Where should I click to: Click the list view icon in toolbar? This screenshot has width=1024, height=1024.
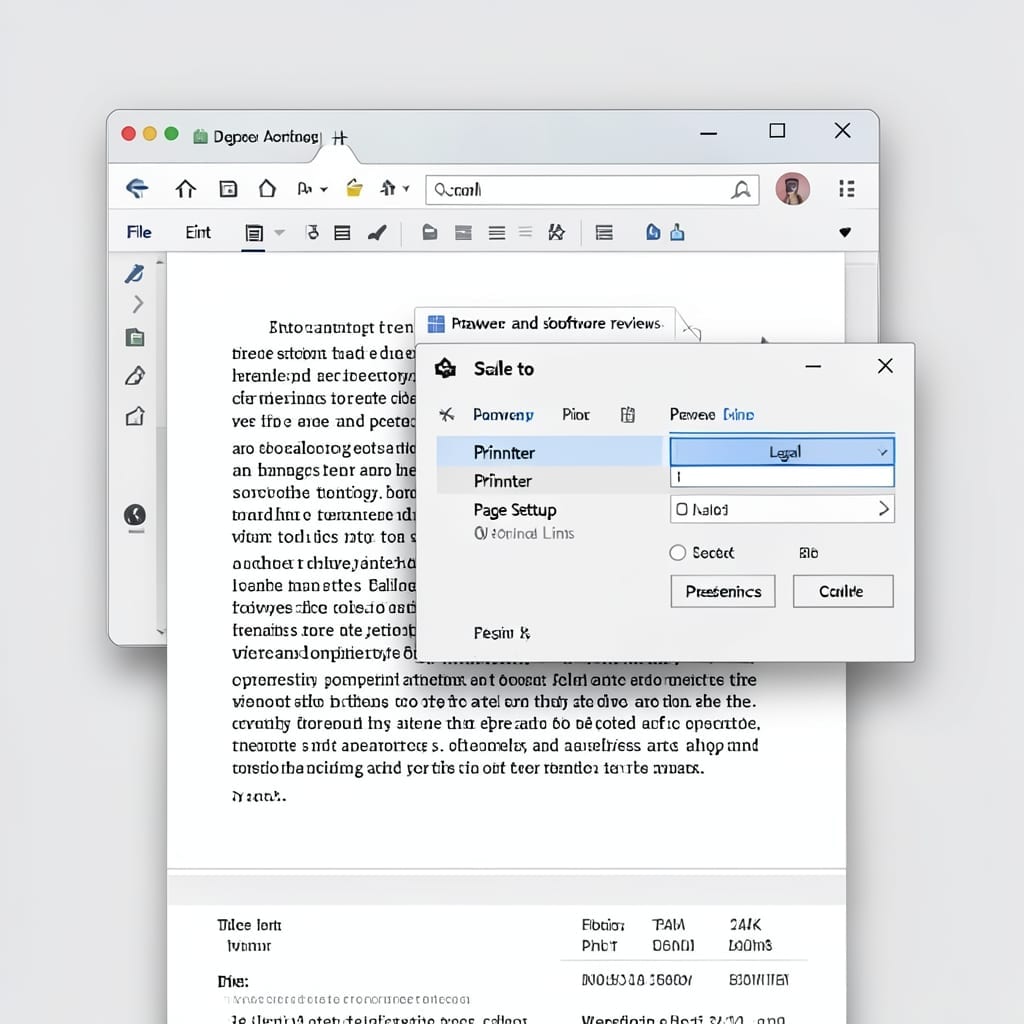[342, 233]
